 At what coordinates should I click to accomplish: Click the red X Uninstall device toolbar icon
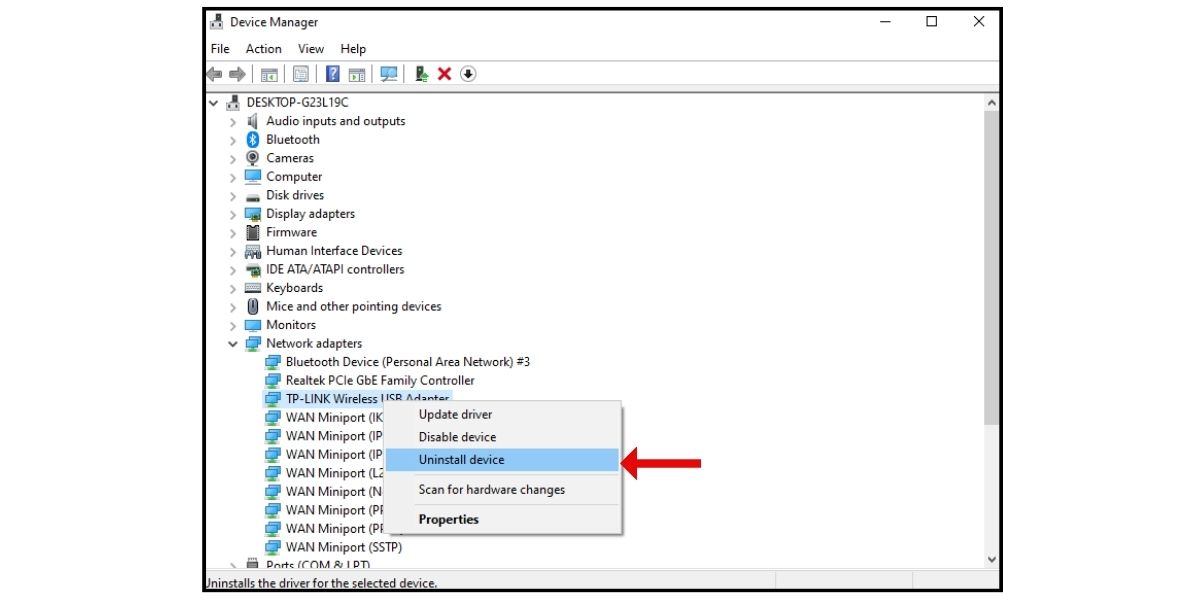pos(444,73)
